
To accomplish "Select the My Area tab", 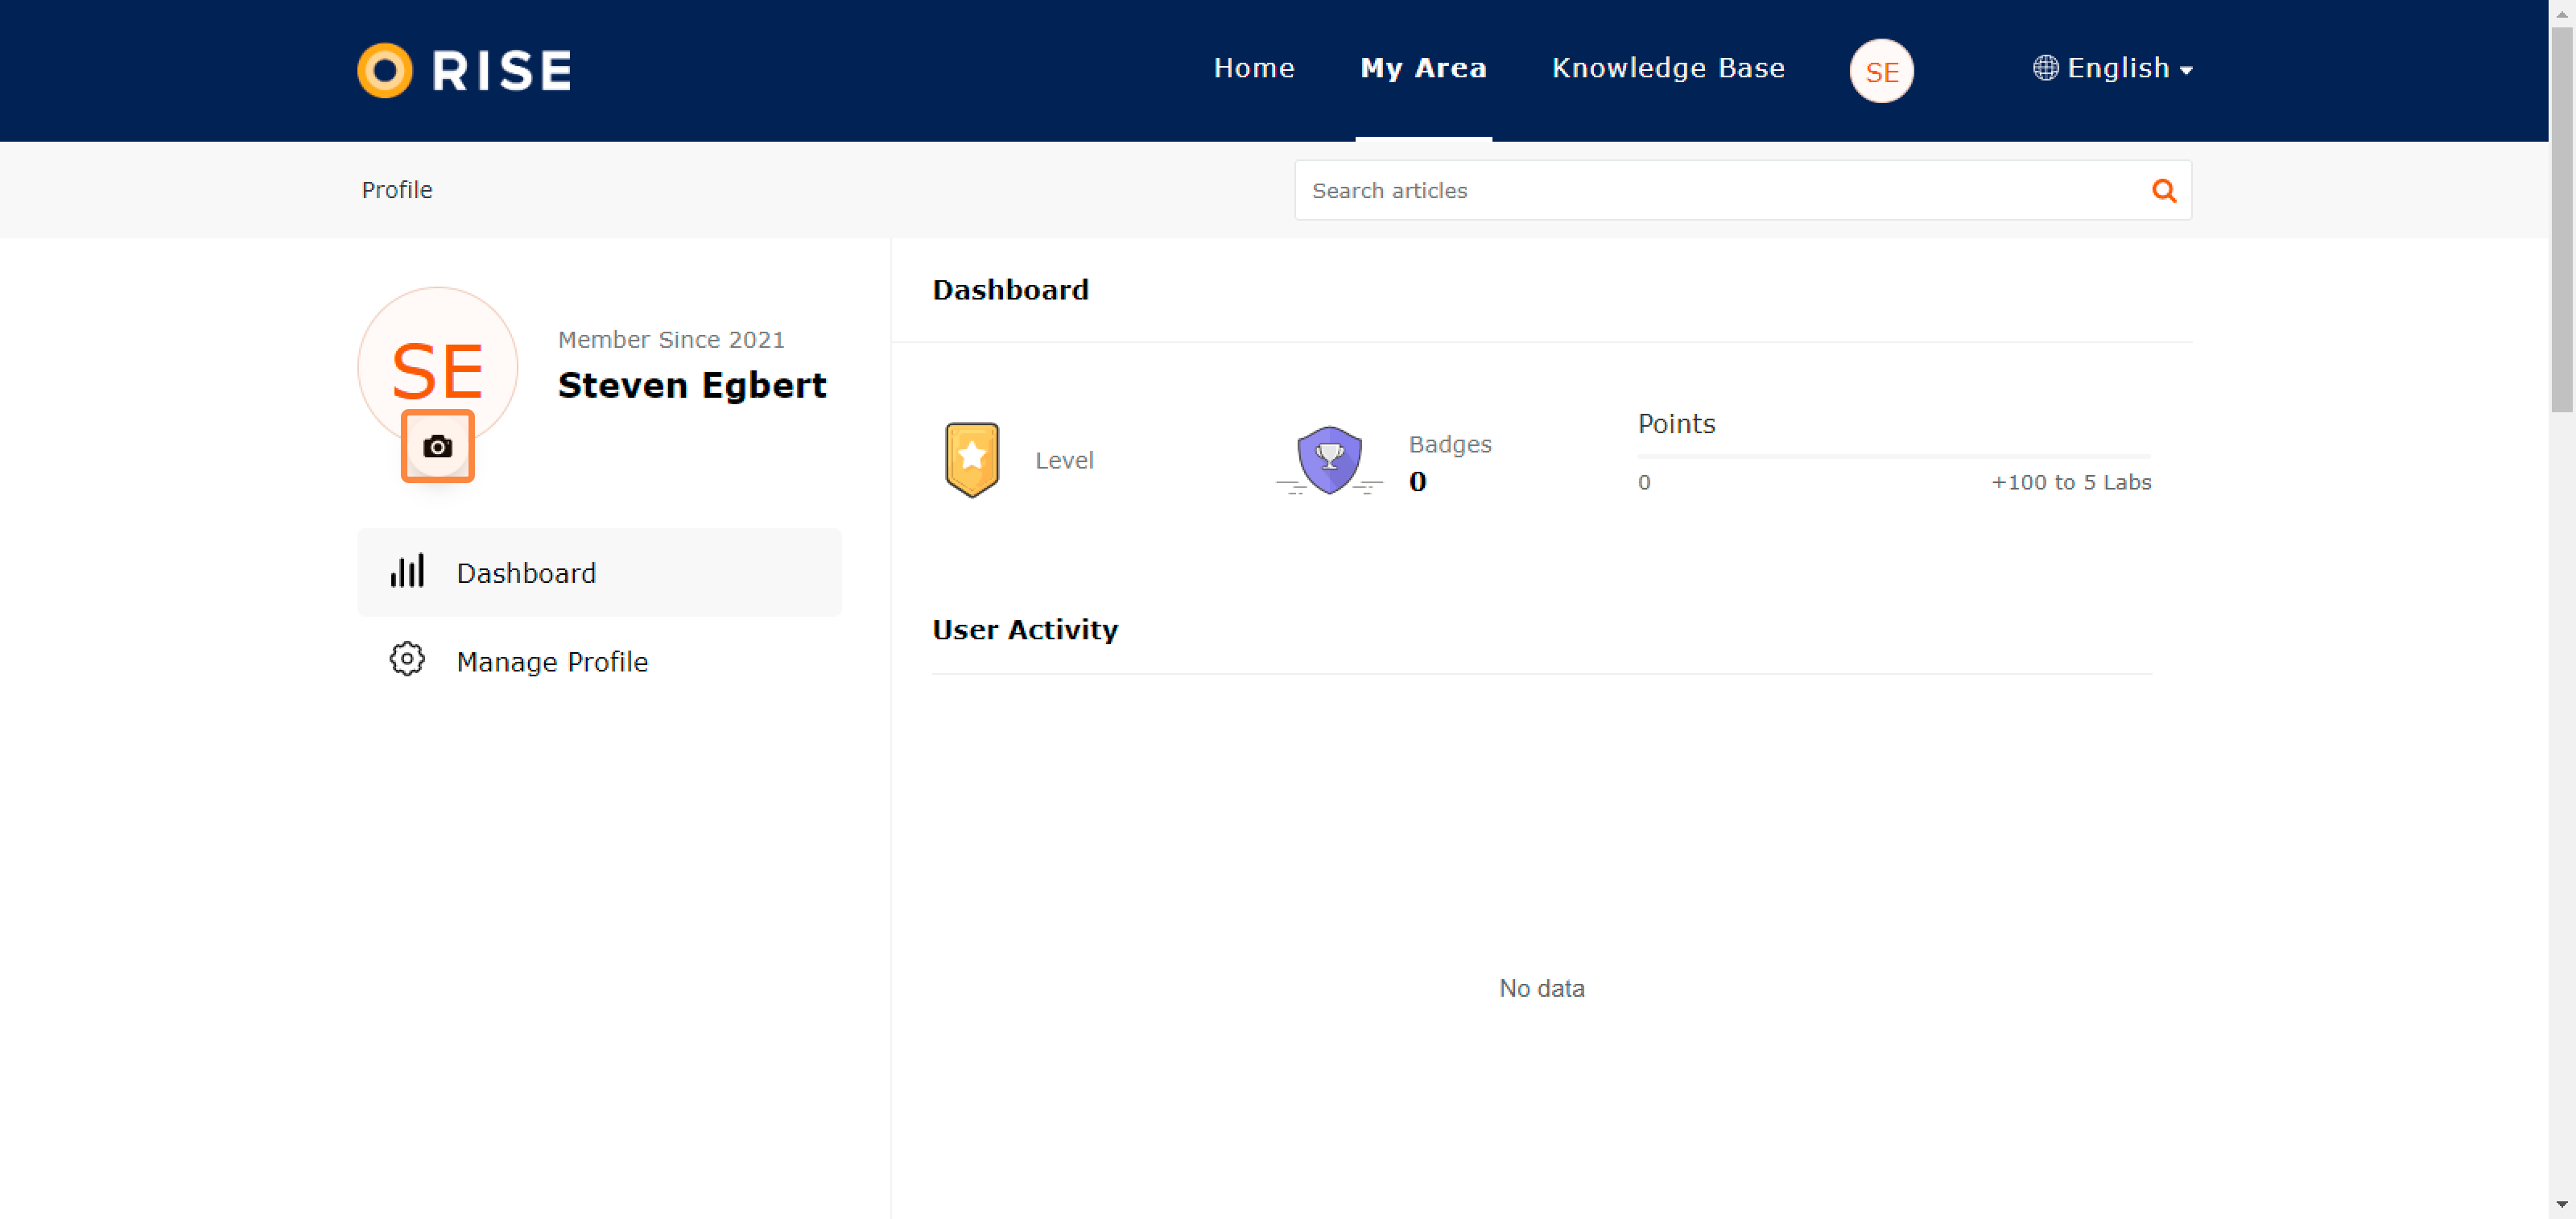I will (x=1423, y=68).
